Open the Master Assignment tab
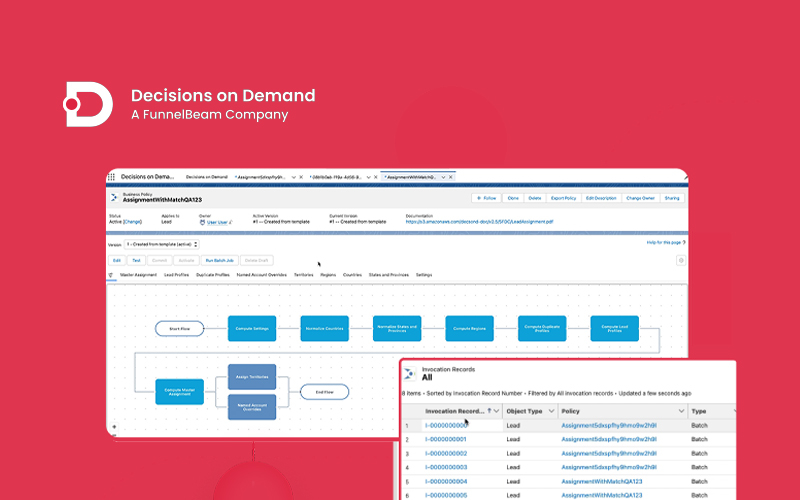The image size is (800, 500). click(x=138, y=275)
